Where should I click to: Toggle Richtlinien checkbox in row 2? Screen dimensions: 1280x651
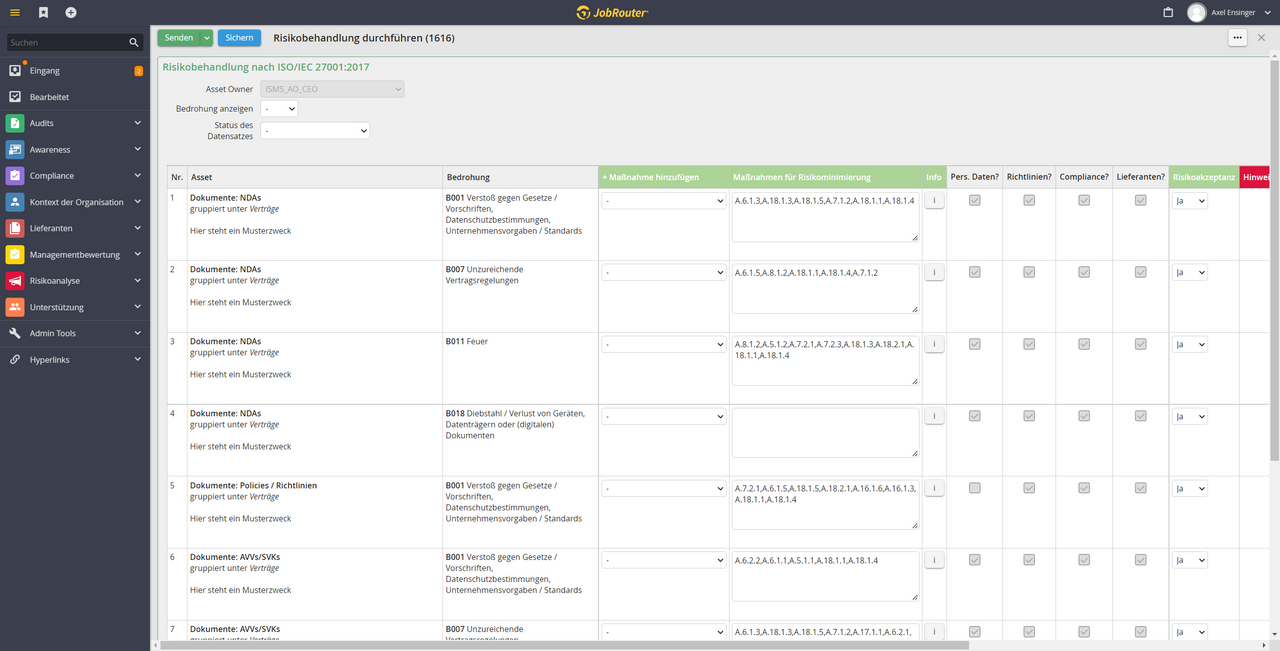coord(1029,272)
